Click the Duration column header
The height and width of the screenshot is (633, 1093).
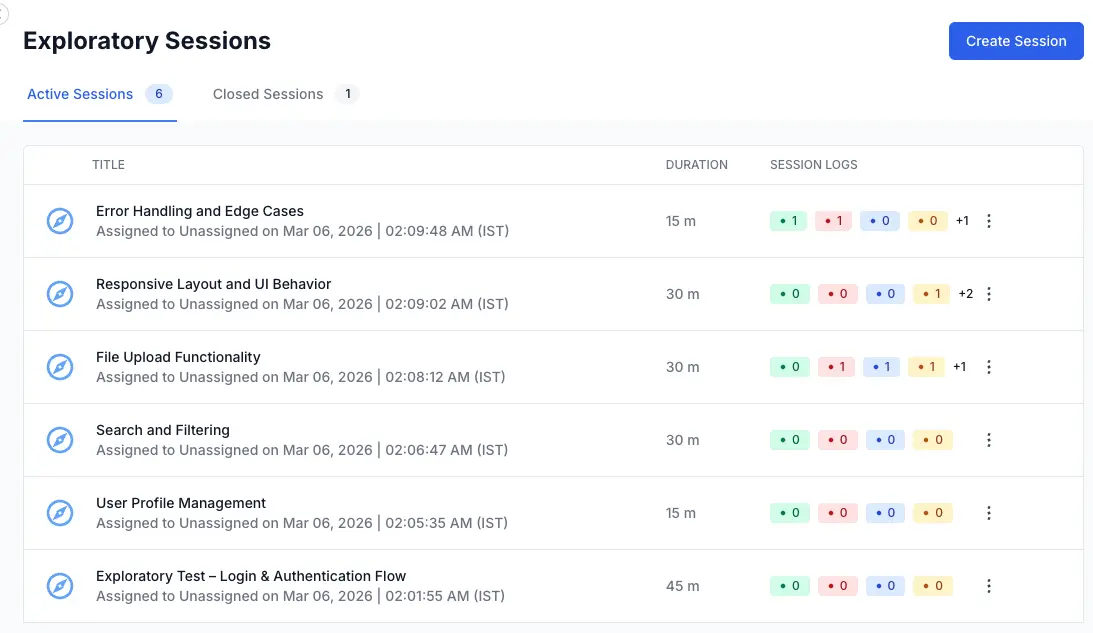coord(696,165)
